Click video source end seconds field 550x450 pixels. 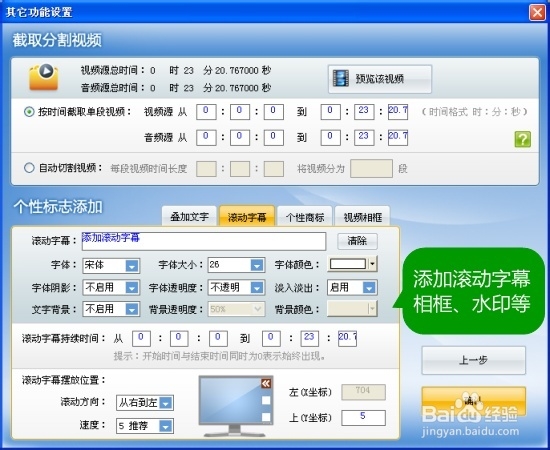pyautogui.click(x=398, y=112)
